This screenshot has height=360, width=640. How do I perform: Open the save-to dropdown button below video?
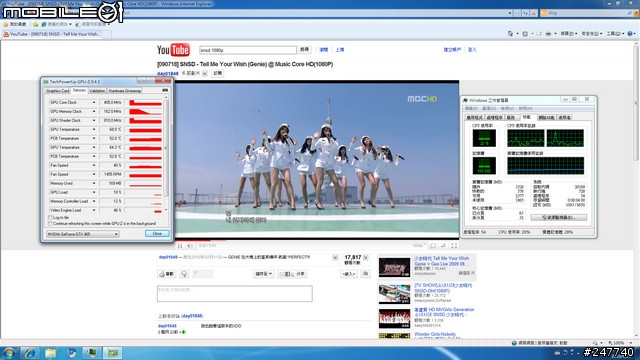click(x=264, y=274)
